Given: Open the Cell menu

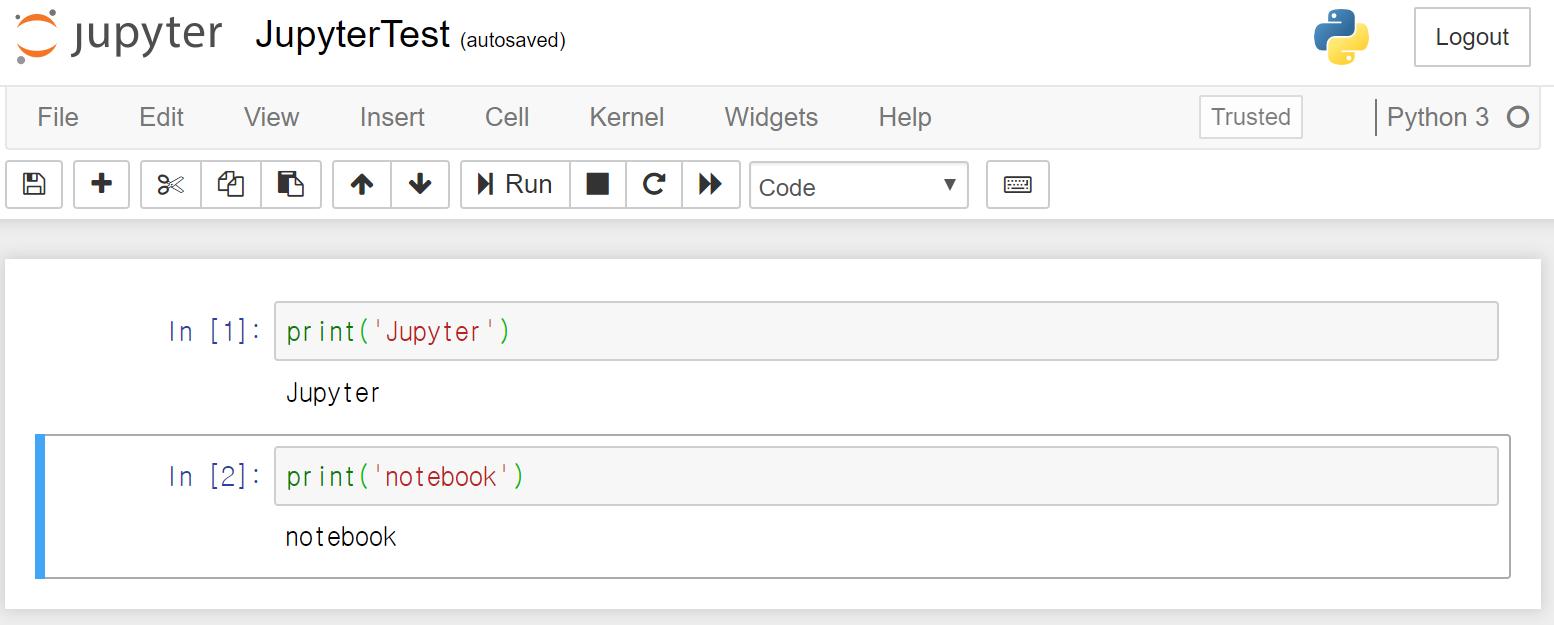Looking at the screenshot, I should [507, 117].
